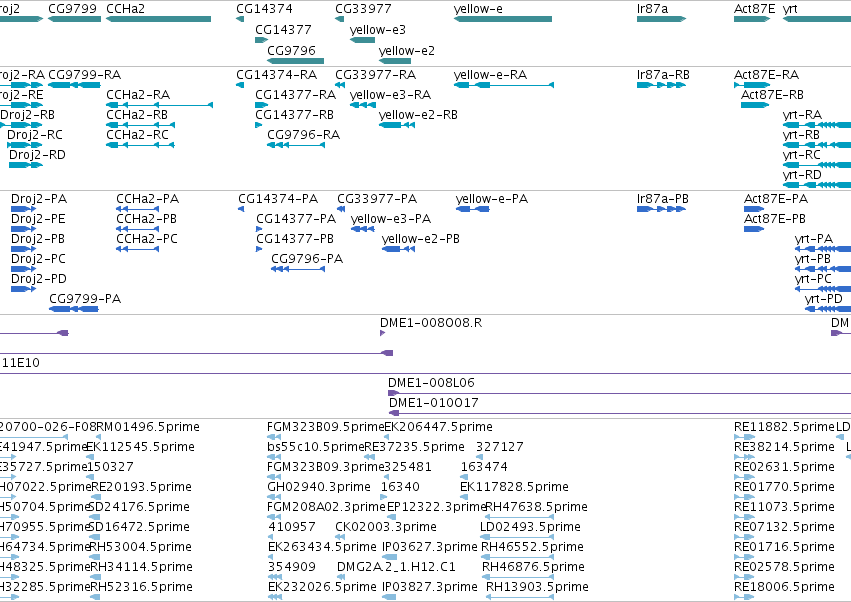Click EST RH13903.5prime
Screen dimensions: 851x602
[537, 587]
